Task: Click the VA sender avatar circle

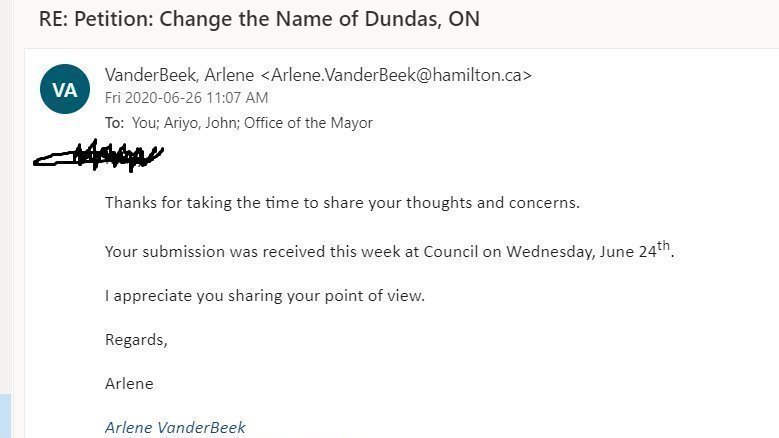Action: coord(64,89)
